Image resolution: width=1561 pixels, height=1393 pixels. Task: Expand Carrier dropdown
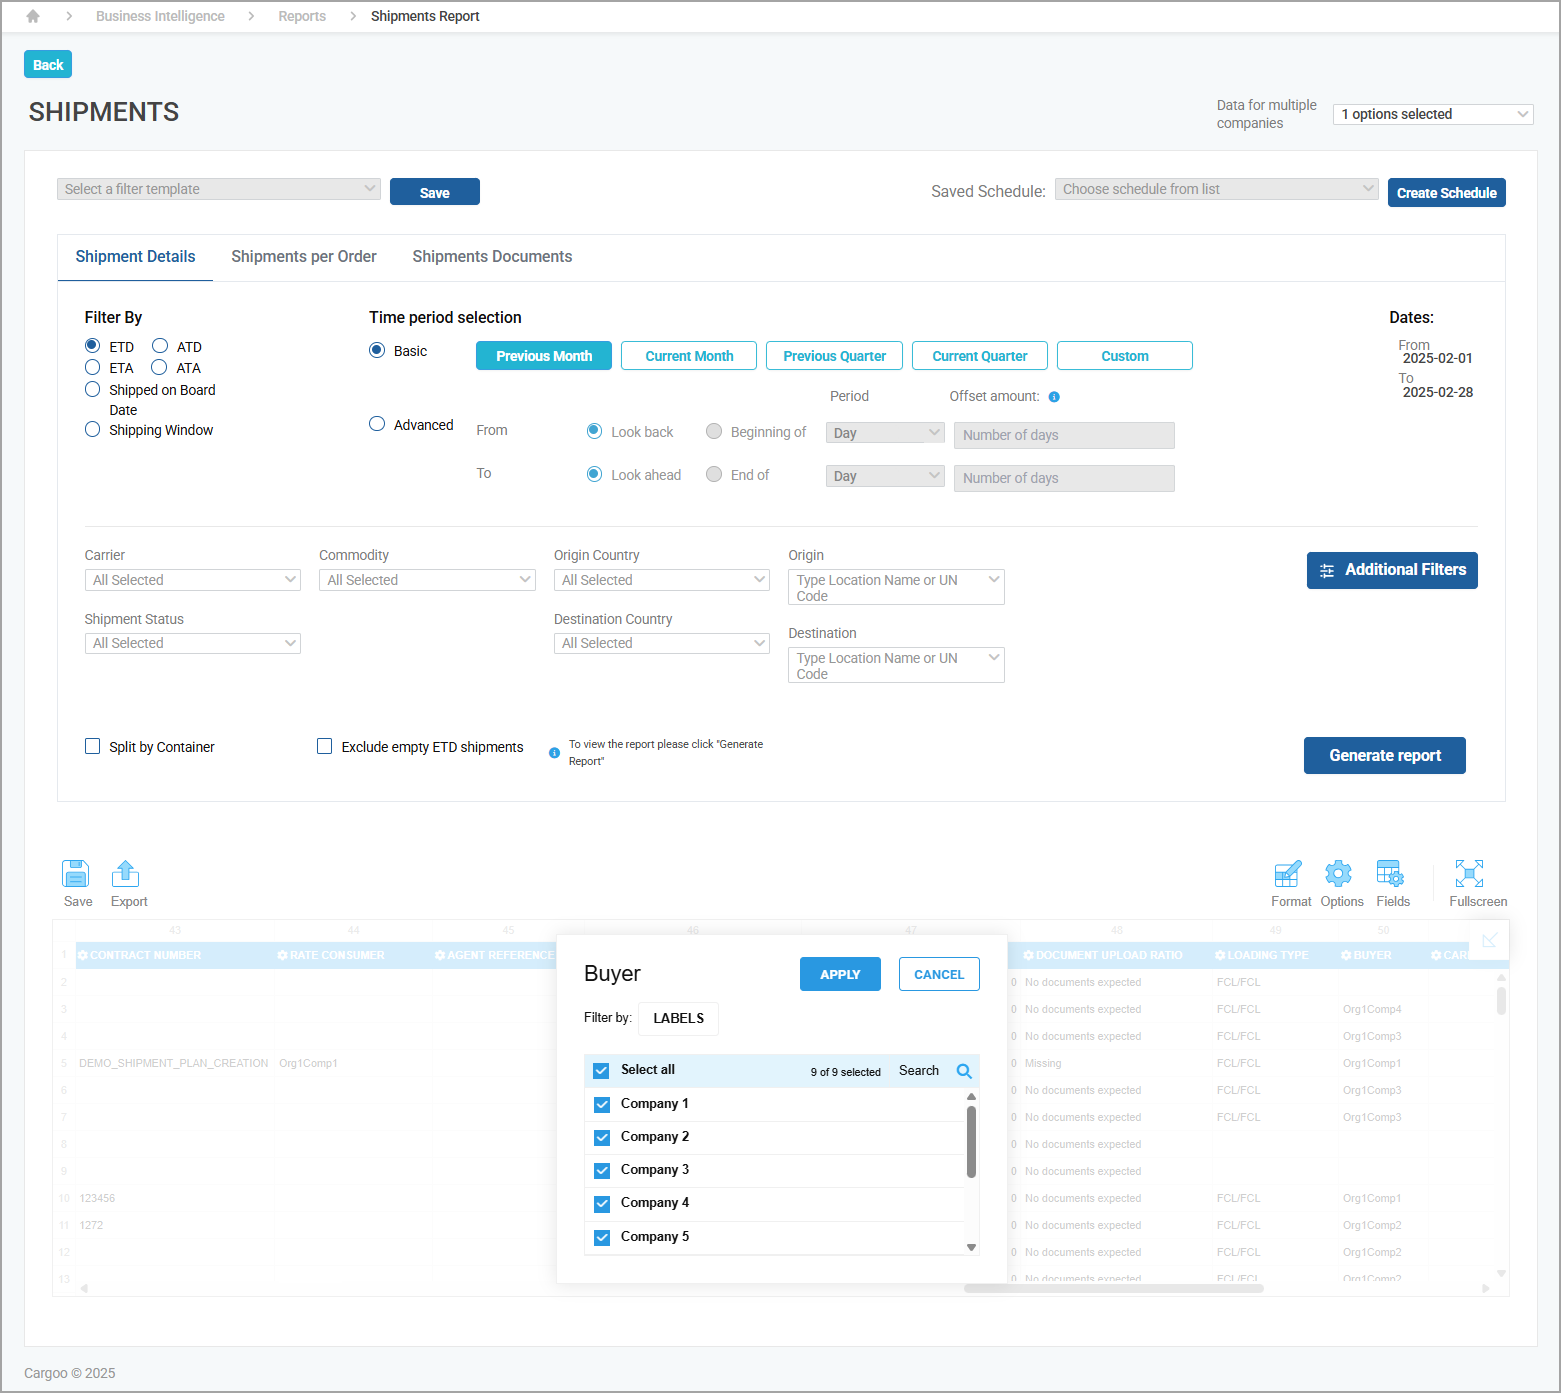193,580
